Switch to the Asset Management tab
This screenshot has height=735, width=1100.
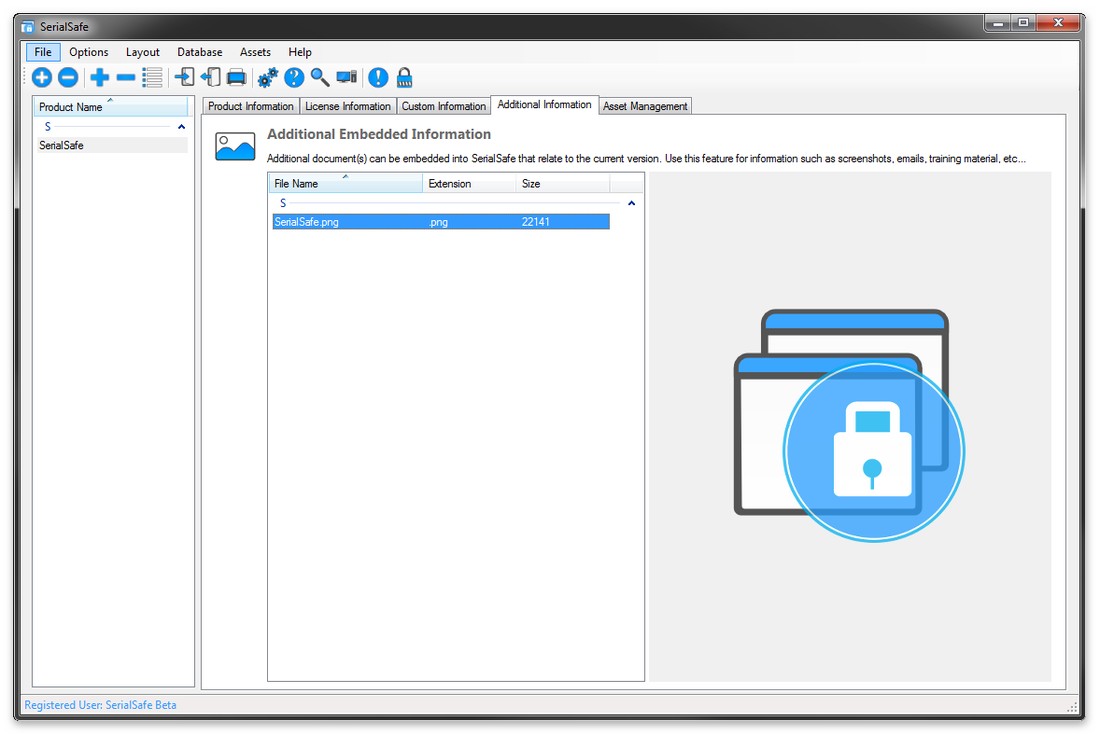tap(645, 106)
